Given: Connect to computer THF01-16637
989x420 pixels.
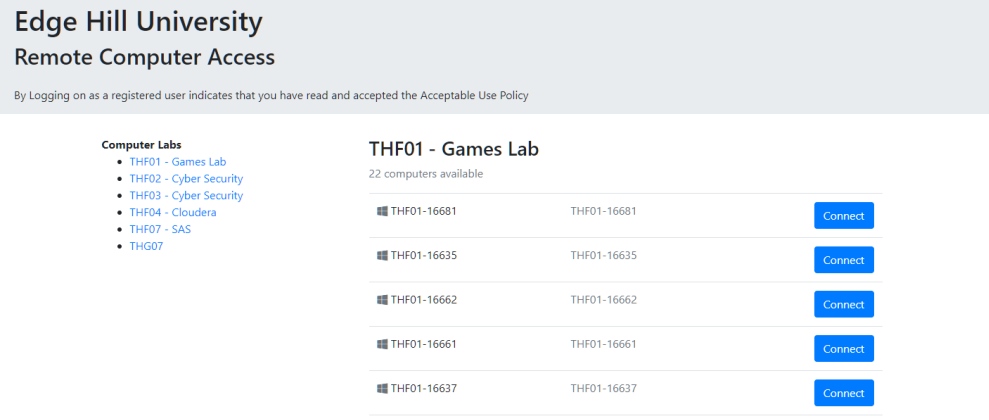Looking at the screenshot, I should (843, 392).
